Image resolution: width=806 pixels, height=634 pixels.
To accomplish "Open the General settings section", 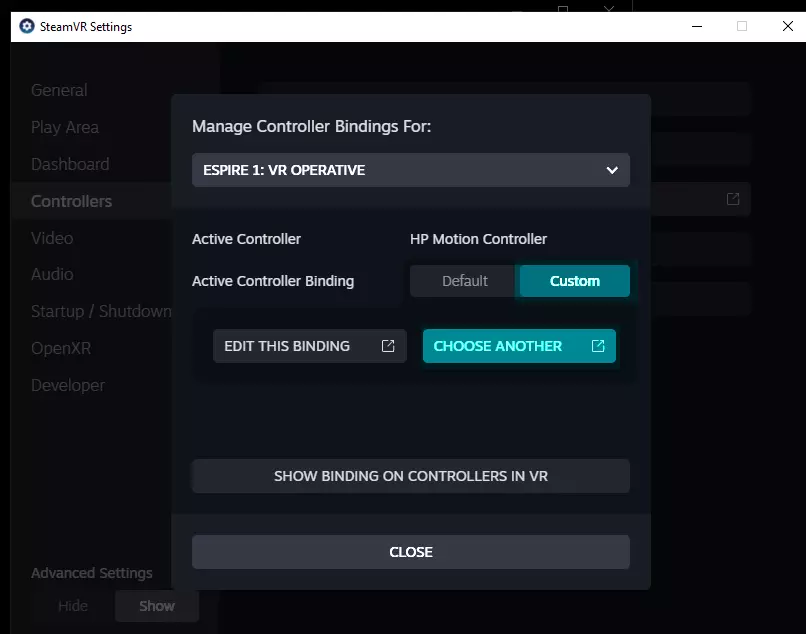I will [59, 90].
